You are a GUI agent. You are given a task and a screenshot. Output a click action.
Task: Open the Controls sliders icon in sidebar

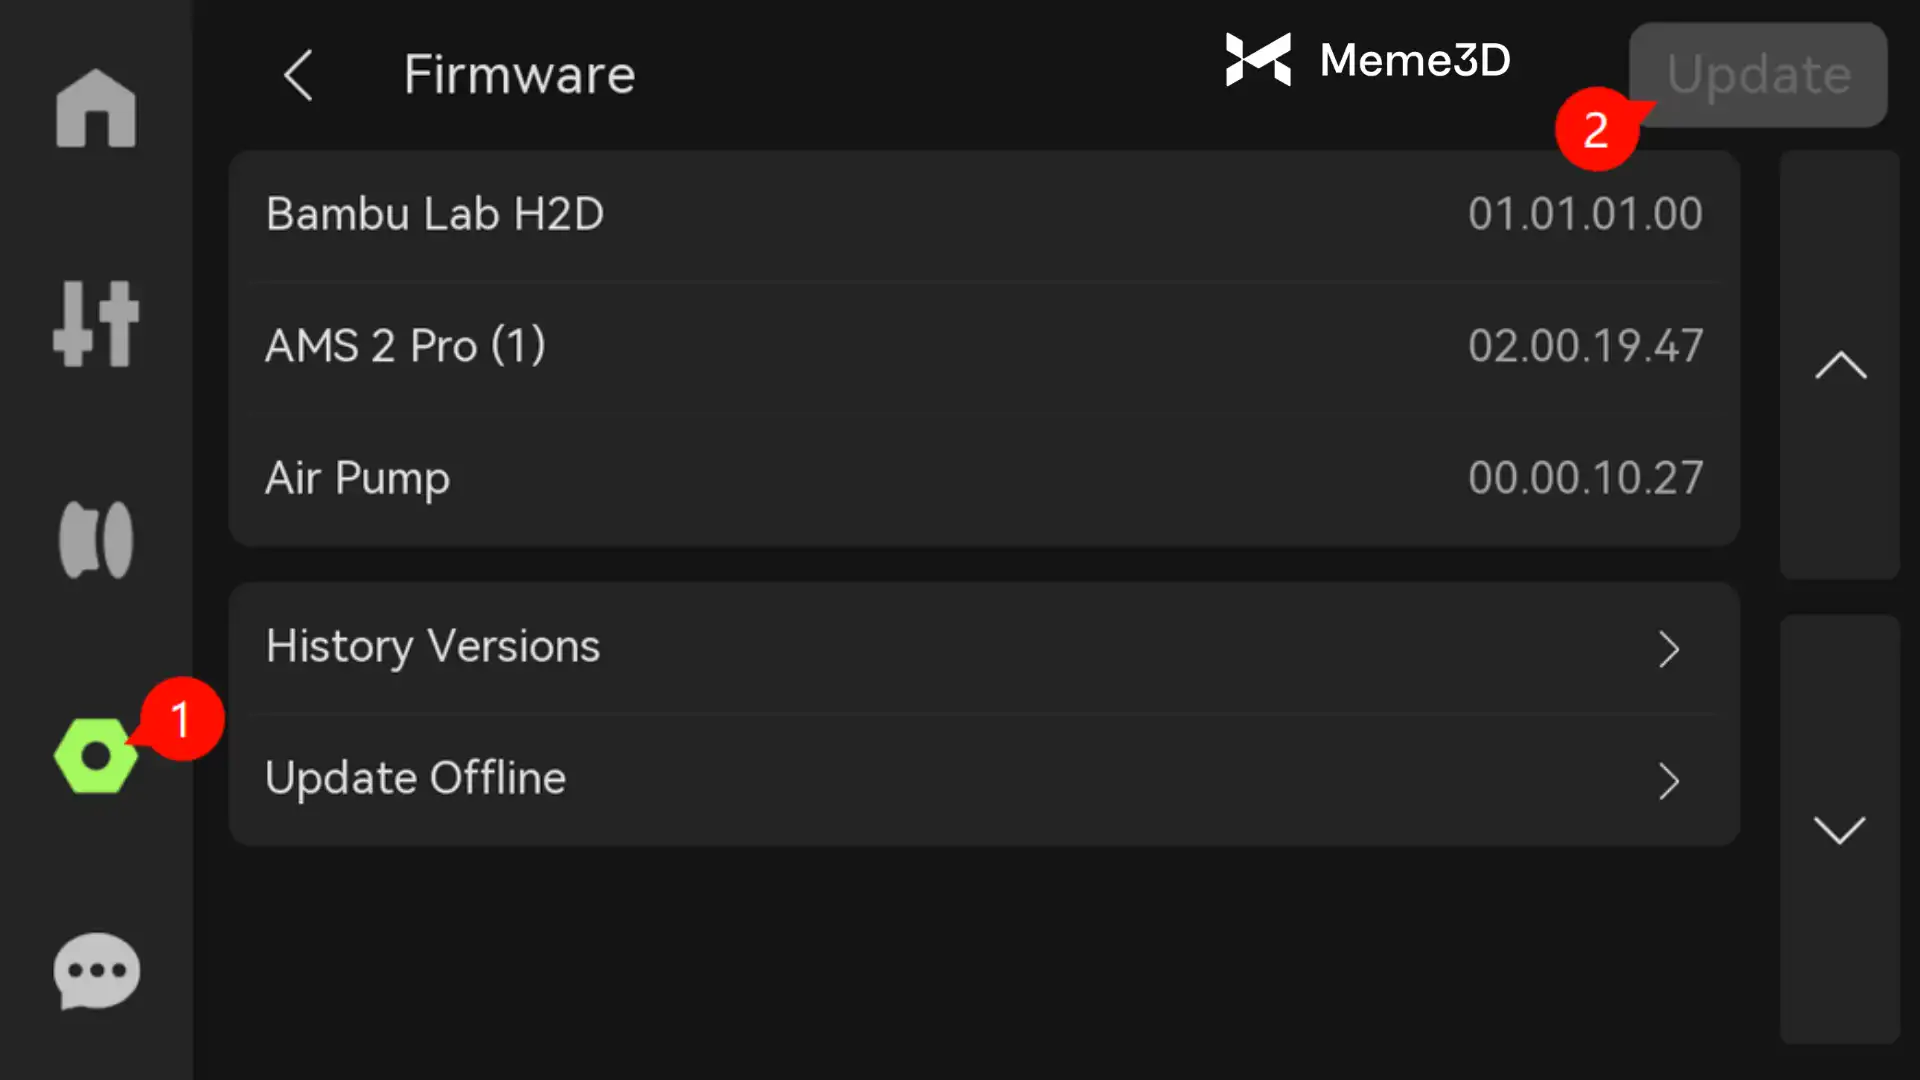pos(96,323)
